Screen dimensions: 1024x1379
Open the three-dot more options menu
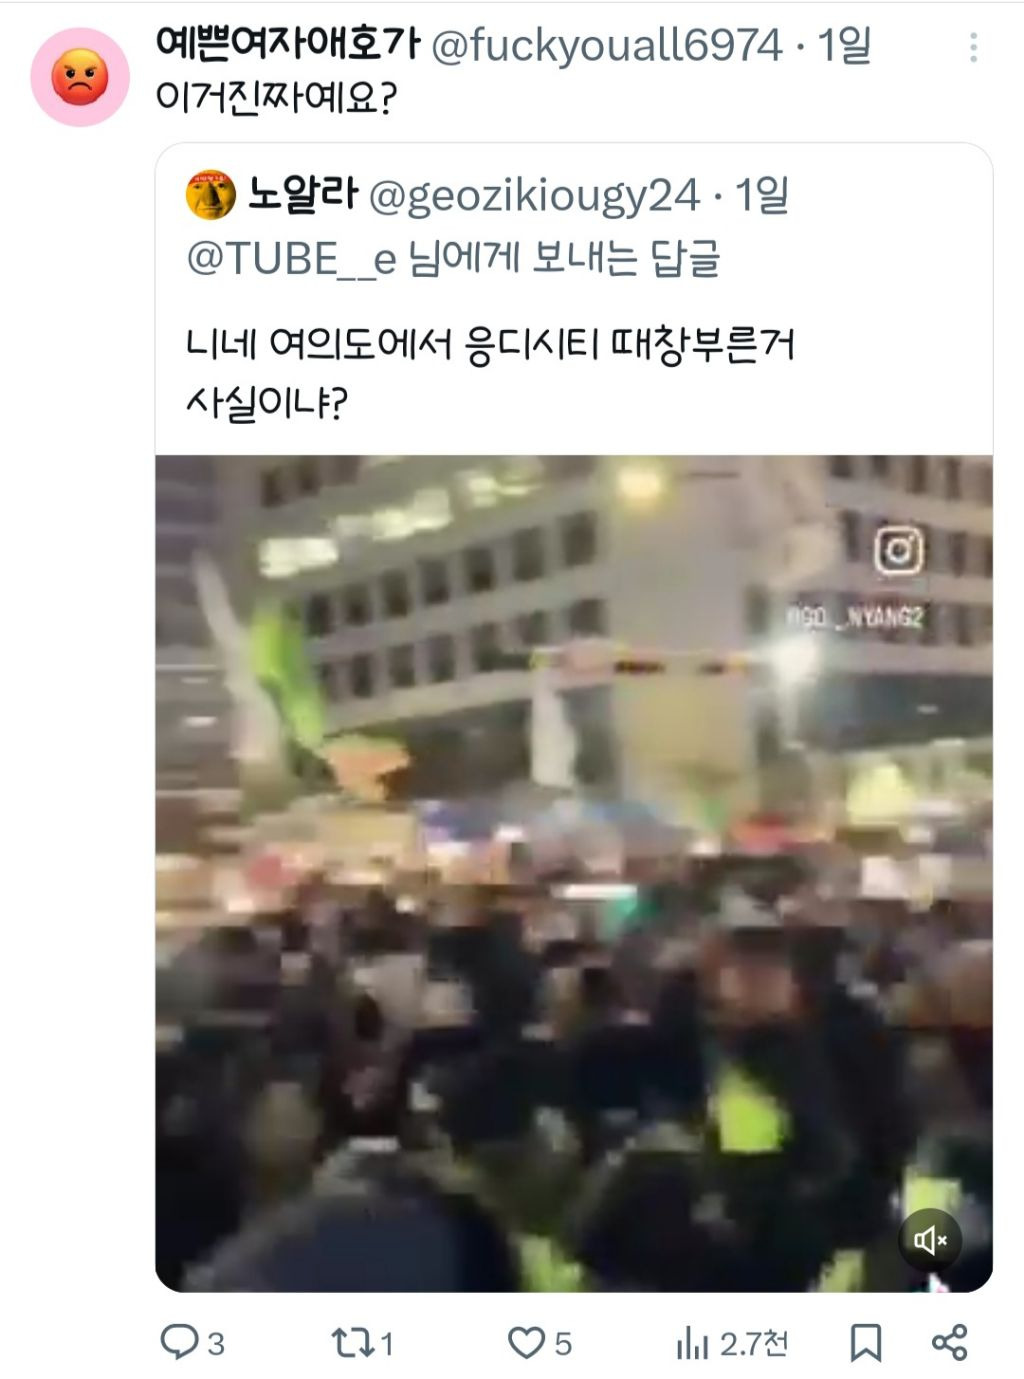[973, 47]
